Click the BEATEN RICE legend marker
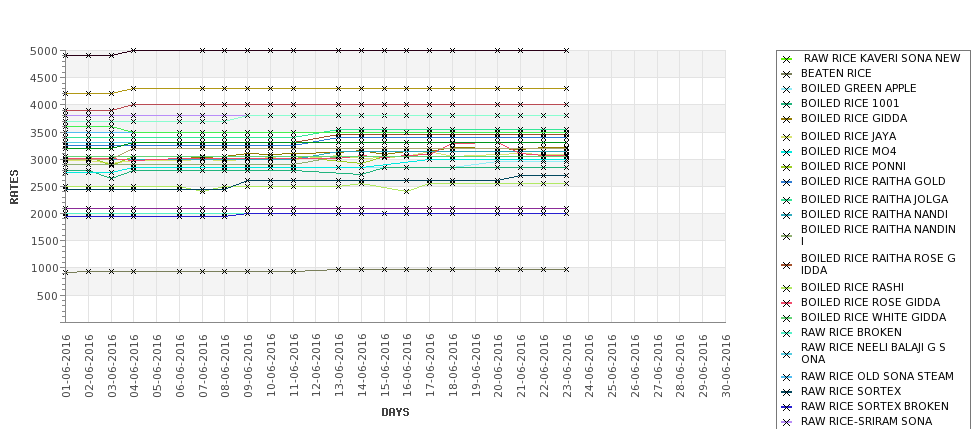The image size is (975, 429). click(787, 73)
